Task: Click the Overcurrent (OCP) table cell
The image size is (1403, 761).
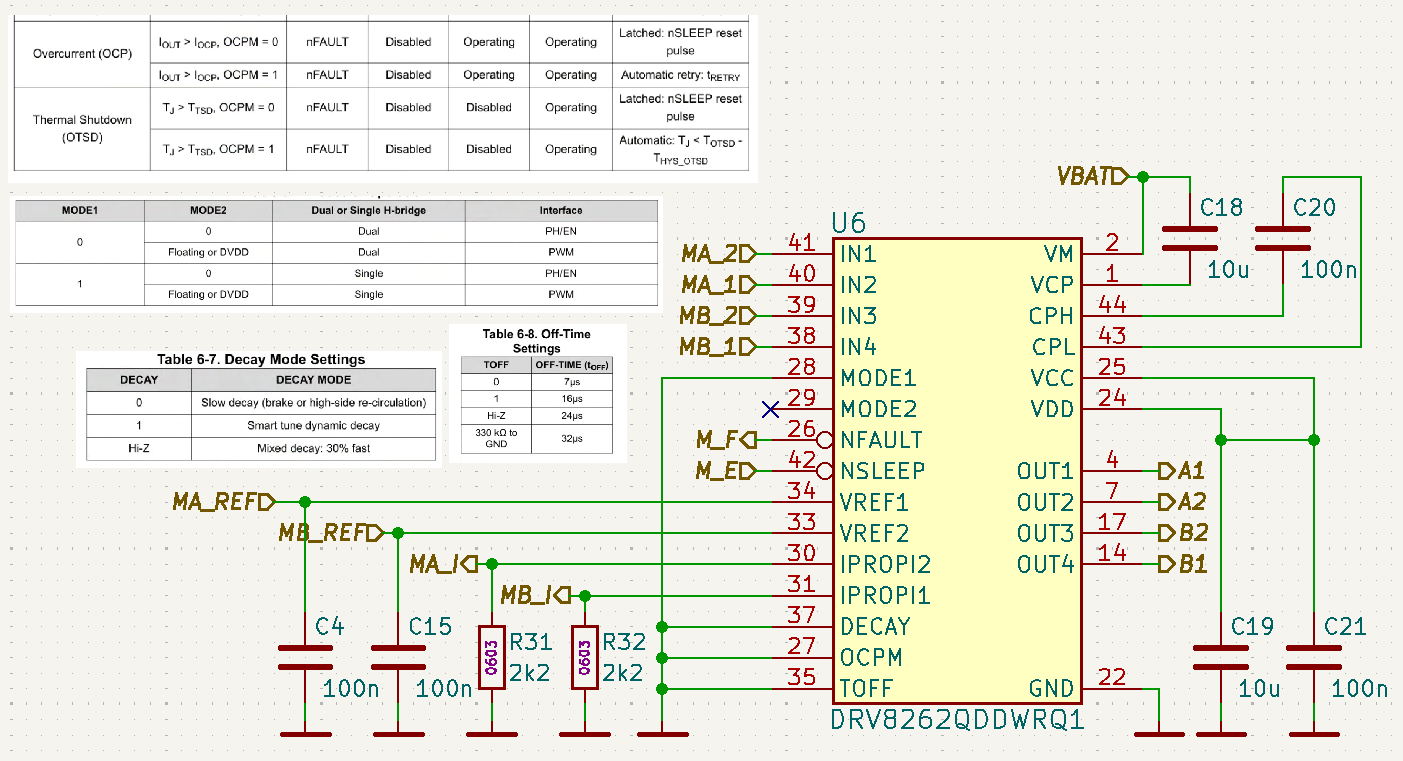Action: pos(82,54)
